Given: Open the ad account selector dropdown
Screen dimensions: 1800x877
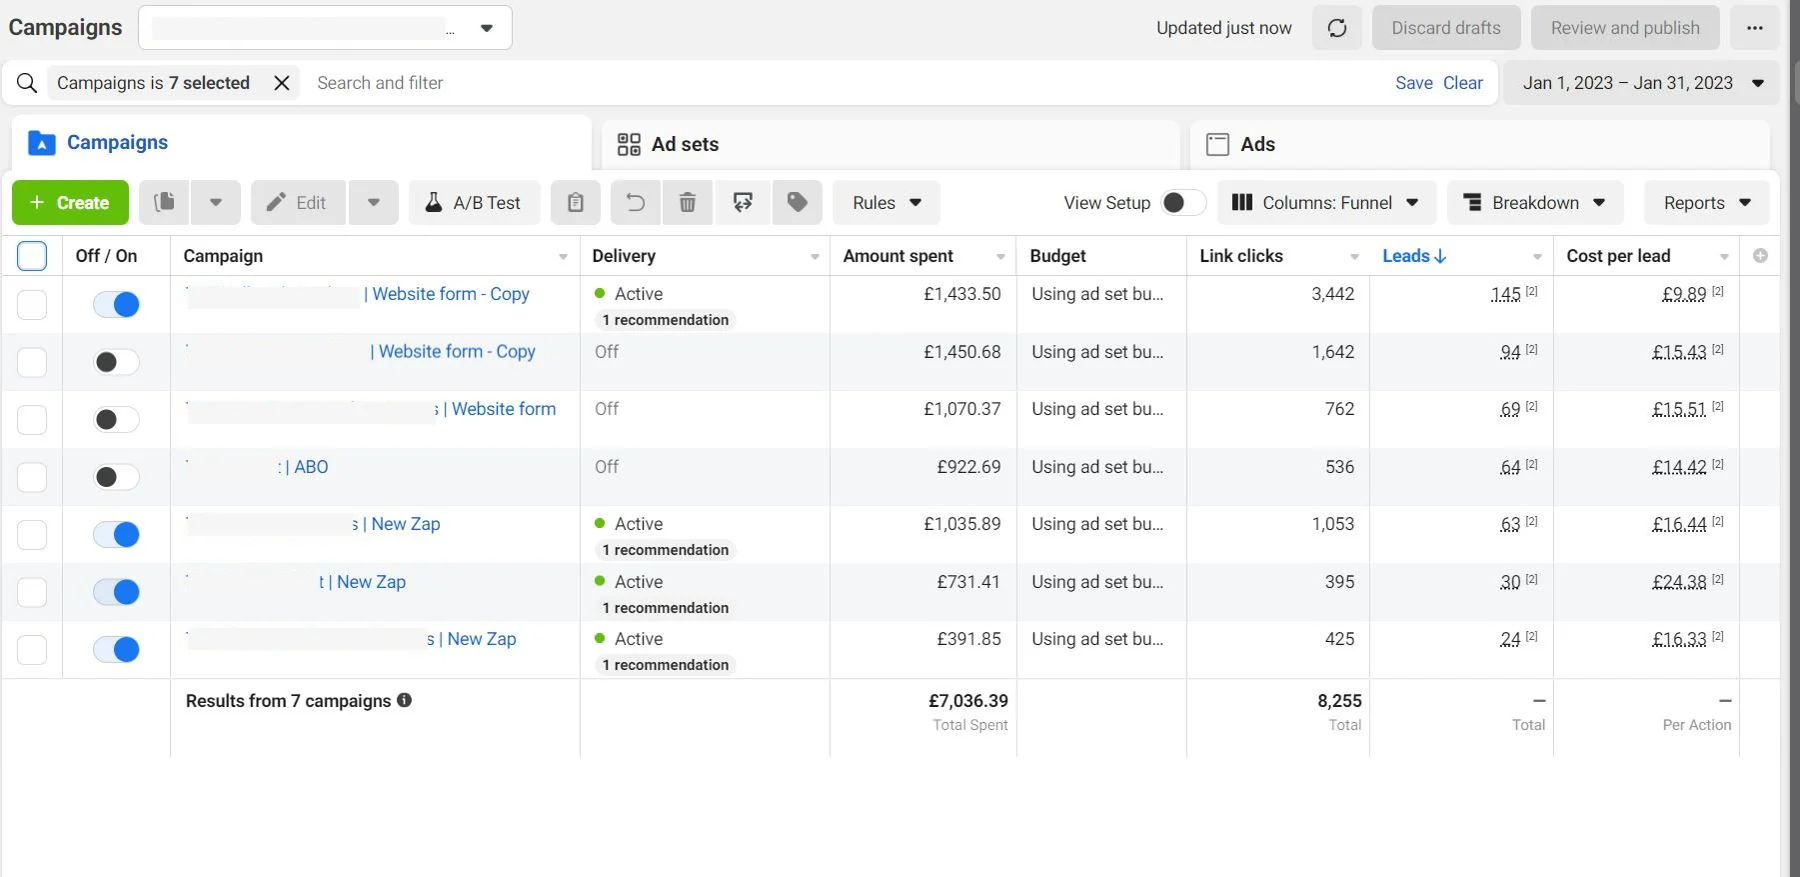Looking at the screenshot, I should tap(325, 28).
